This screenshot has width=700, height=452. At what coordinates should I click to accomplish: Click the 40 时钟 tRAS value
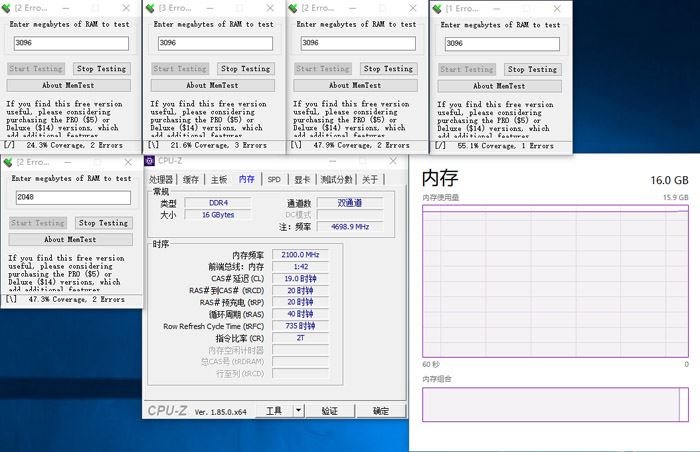300,314
